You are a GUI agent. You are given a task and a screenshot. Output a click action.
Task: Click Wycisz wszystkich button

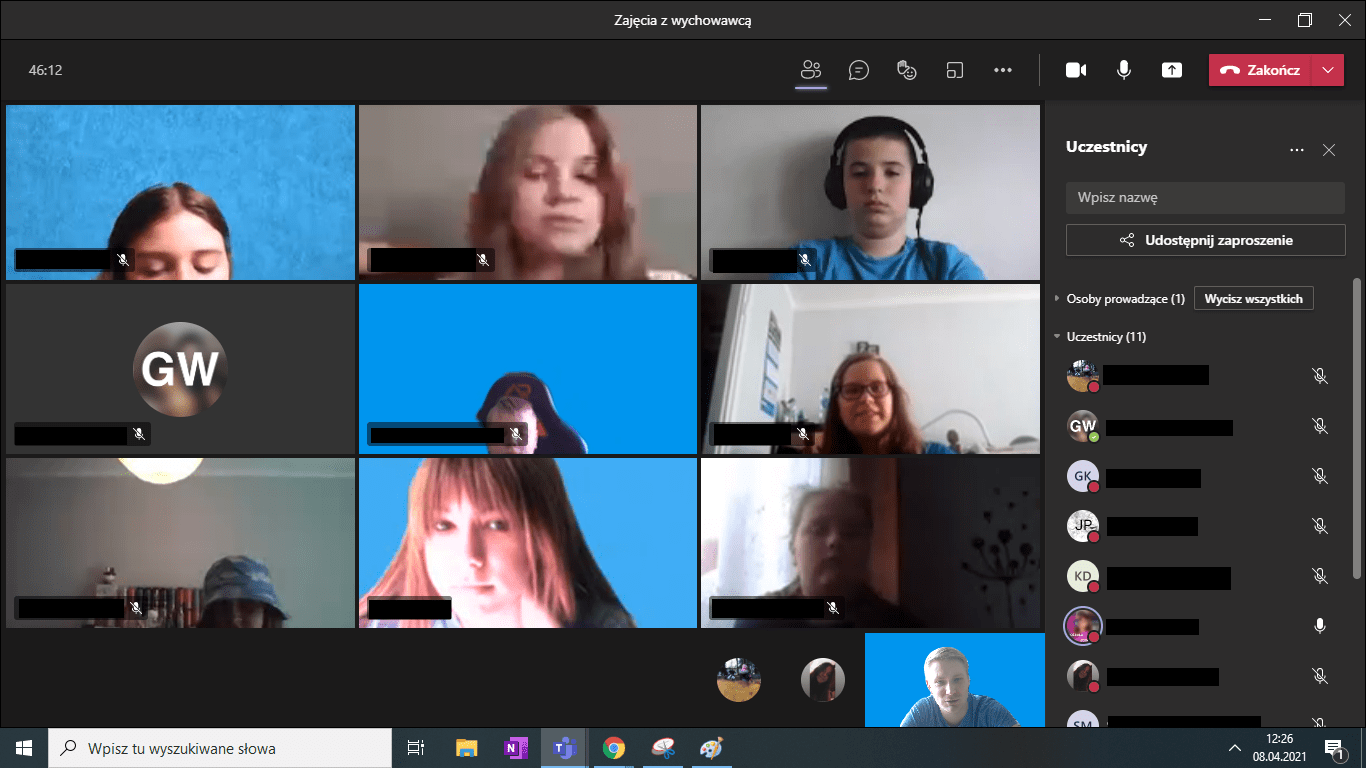[1254, 299]
